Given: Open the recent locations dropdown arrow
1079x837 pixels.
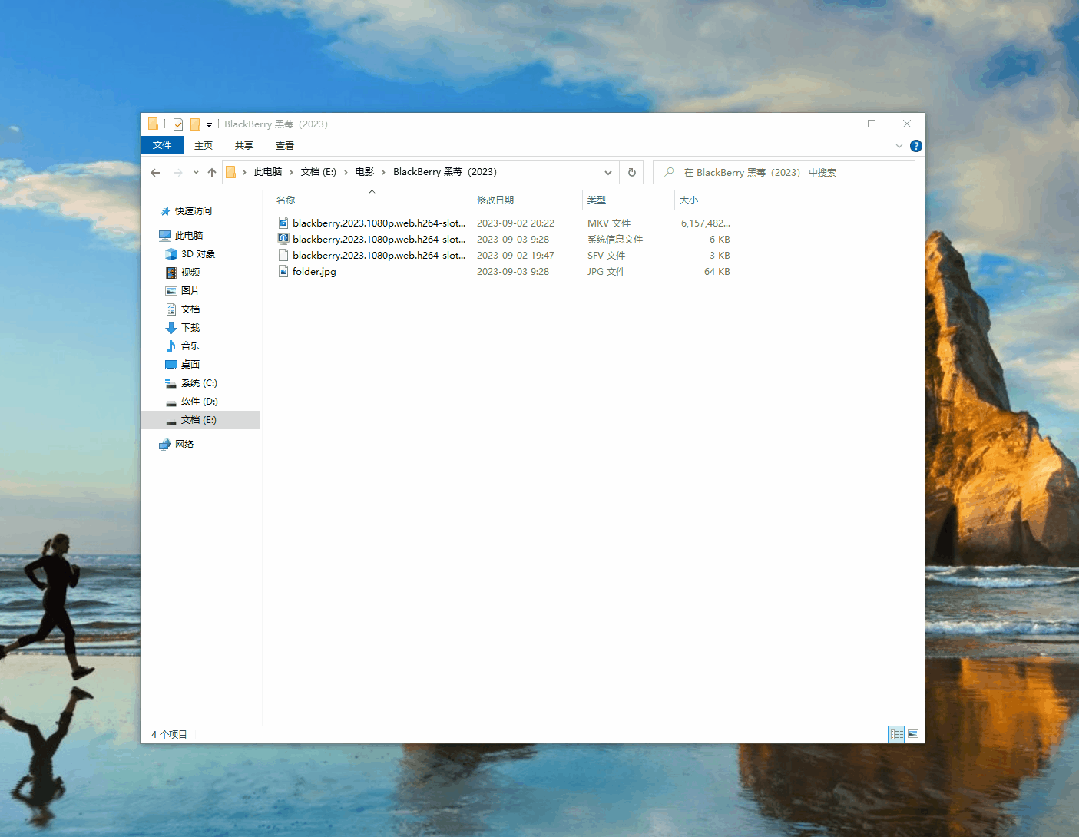Looking at the screenshot, I should point(196,172).
